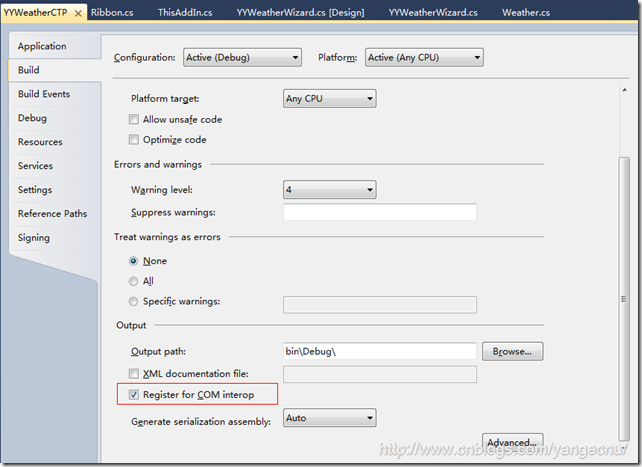The image size is (642, 467).
Task: Open the Signing page
Action: point(54,238)
